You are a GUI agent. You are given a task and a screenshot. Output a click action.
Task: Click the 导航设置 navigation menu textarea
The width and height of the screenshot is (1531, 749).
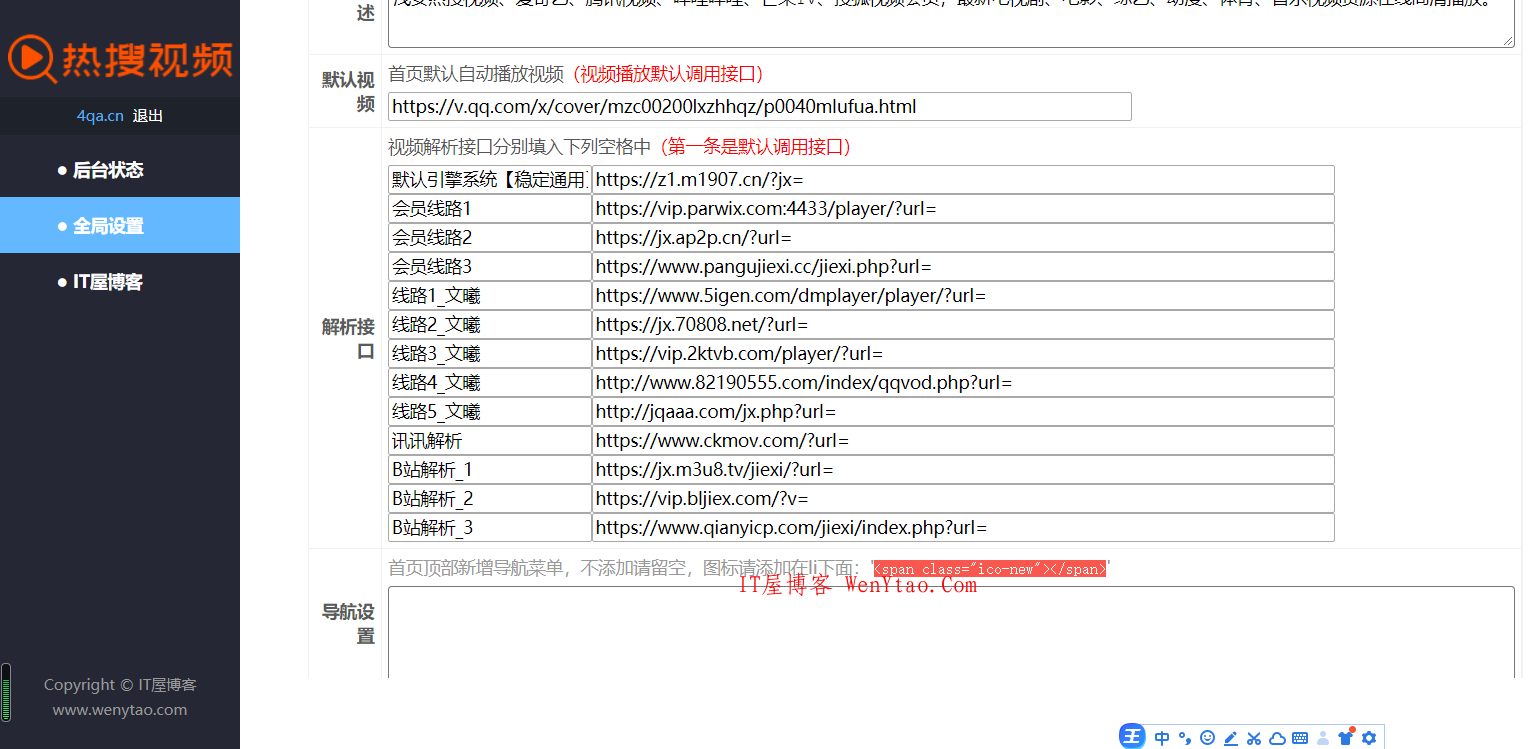click(951, 633)
